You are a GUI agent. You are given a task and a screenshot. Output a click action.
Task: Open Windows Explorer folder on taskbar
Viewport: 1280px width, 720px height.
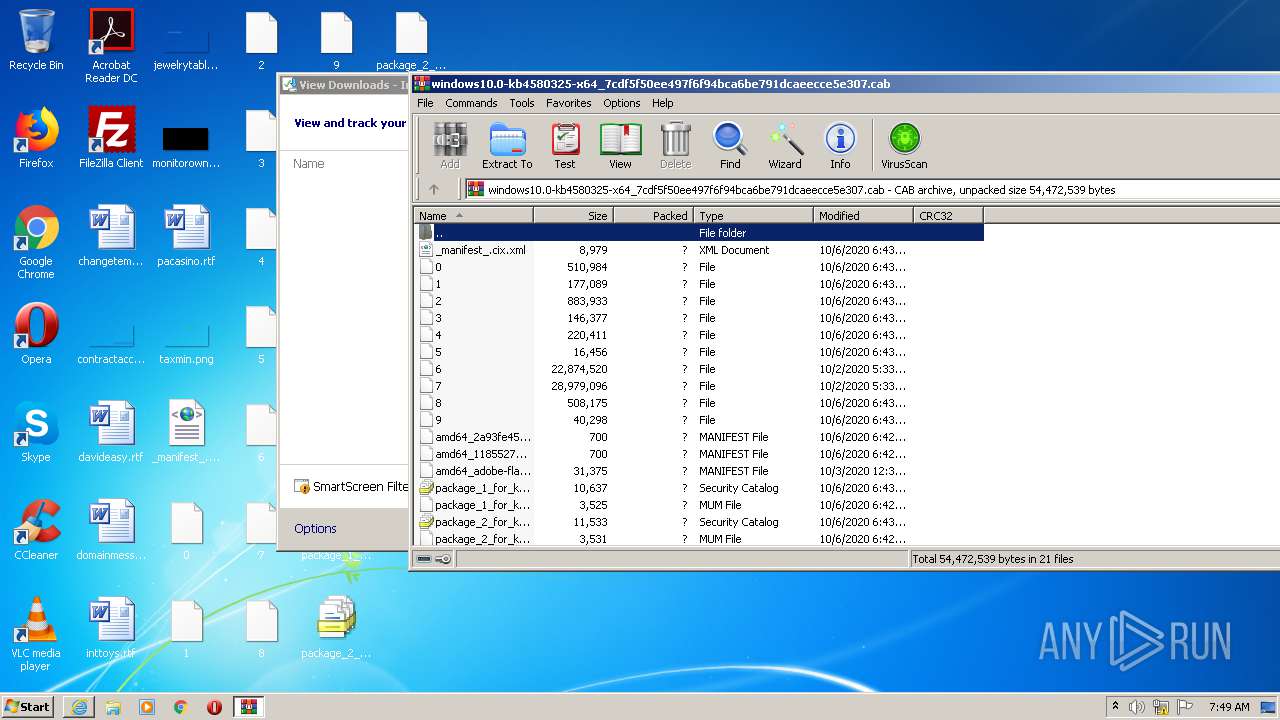[x=113, y=707]
